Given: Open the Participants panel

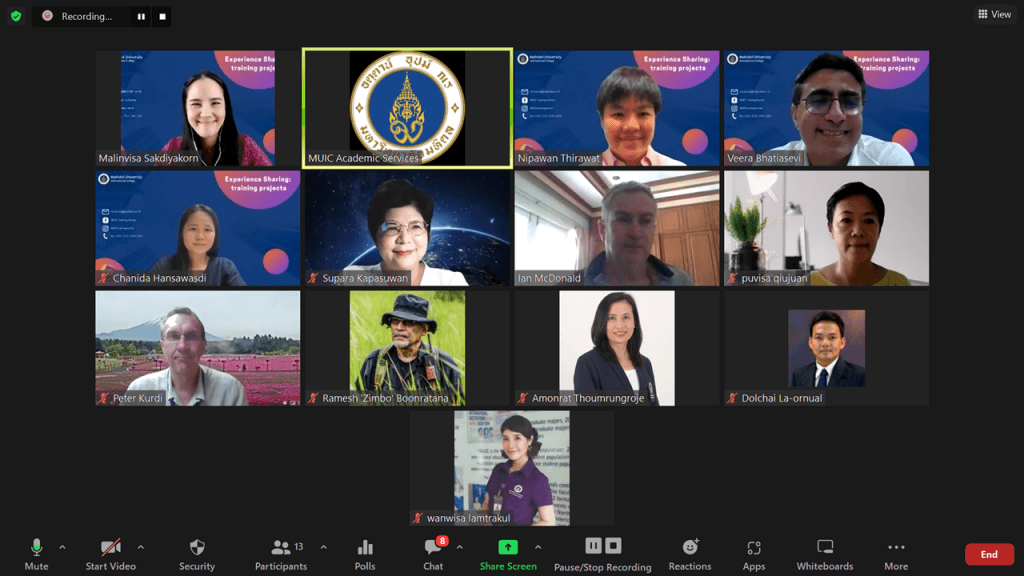Looking at the screenshot, I should [x=281, y=553].
